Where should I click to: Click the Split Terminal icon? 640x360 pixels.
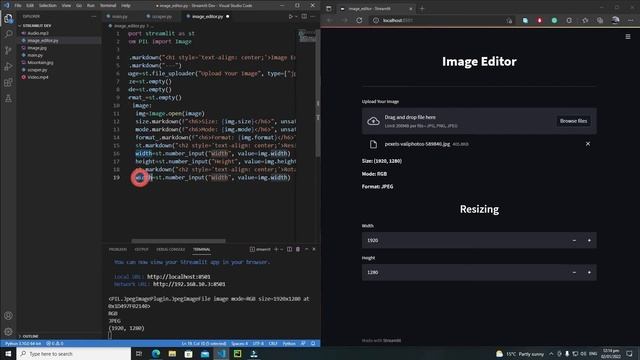pos(289,249)
